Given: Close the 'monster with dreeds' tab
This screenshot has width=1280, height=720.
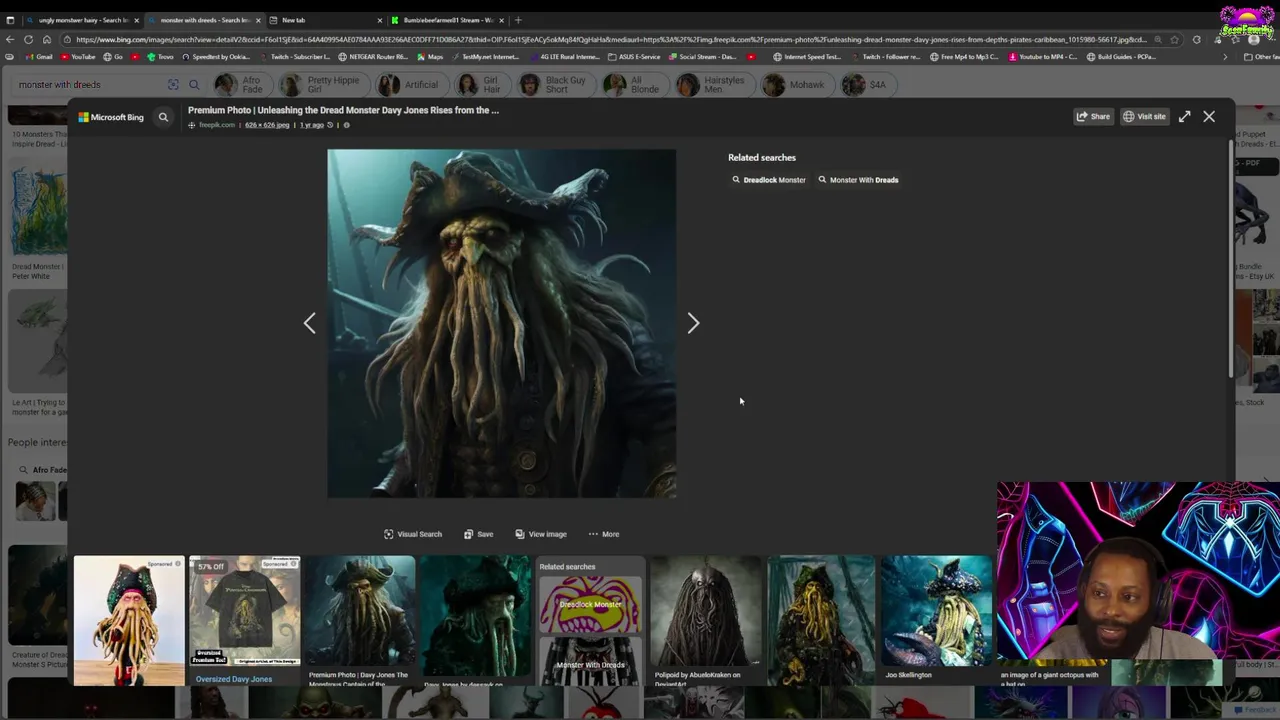Looking at the screenshot, I should click(258, 20).
